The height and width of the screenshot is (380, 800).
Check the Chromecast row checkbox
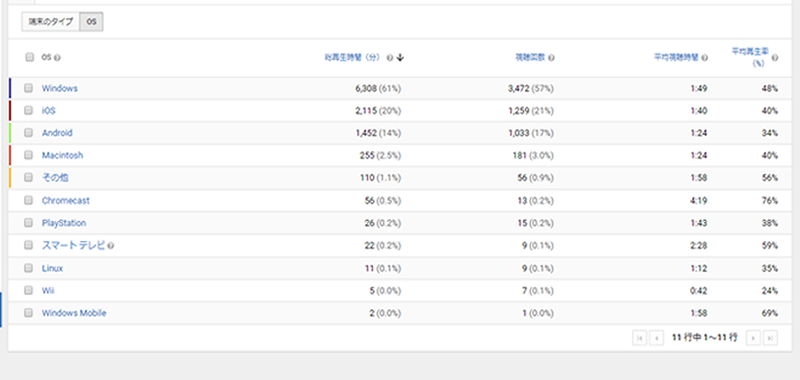coord(29,200)
